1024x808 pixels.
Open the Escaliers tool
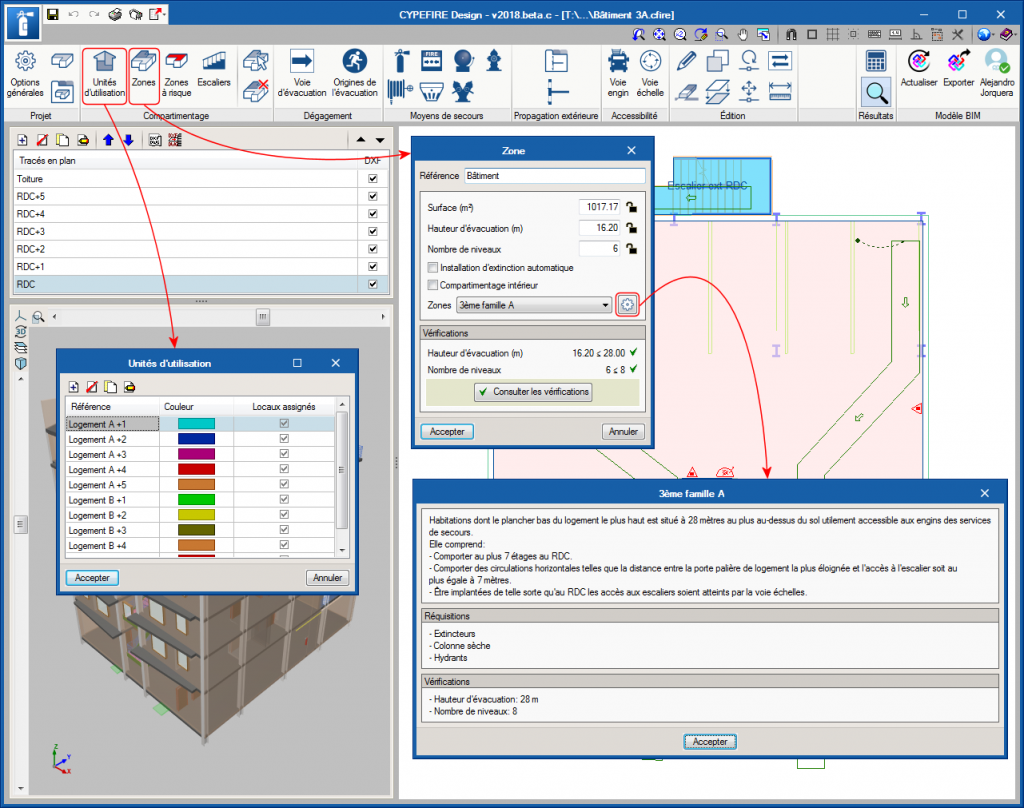point(214,74)
